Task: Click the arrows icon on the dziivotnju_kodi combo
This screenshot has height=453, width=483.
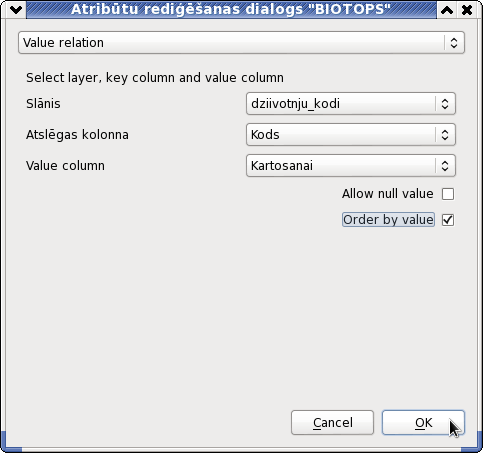Action: [445, 104]
